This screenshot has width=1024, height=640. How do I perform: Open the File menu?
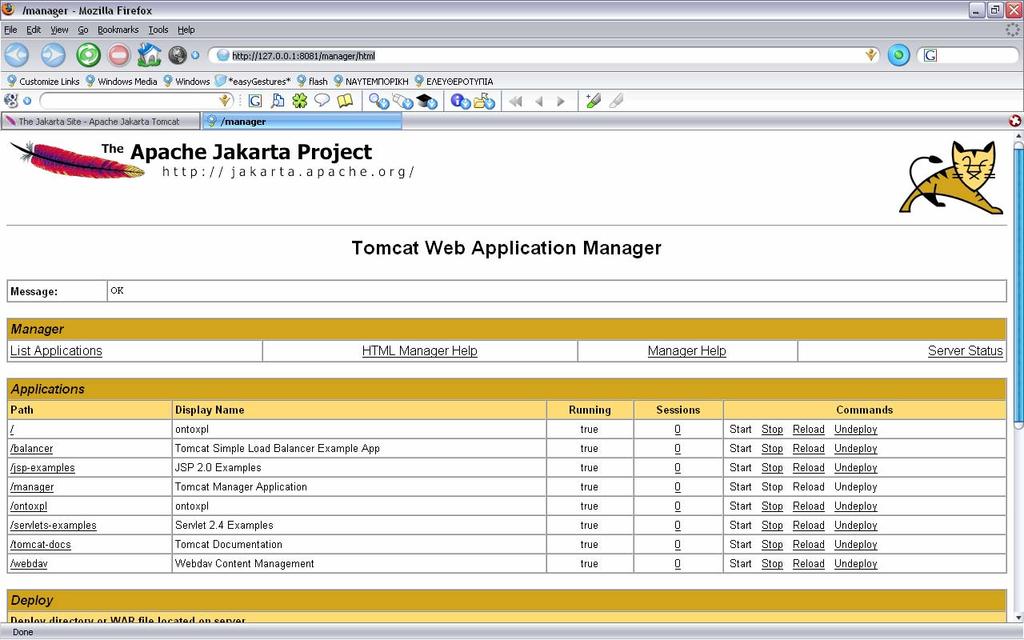(x=10, y=29)
